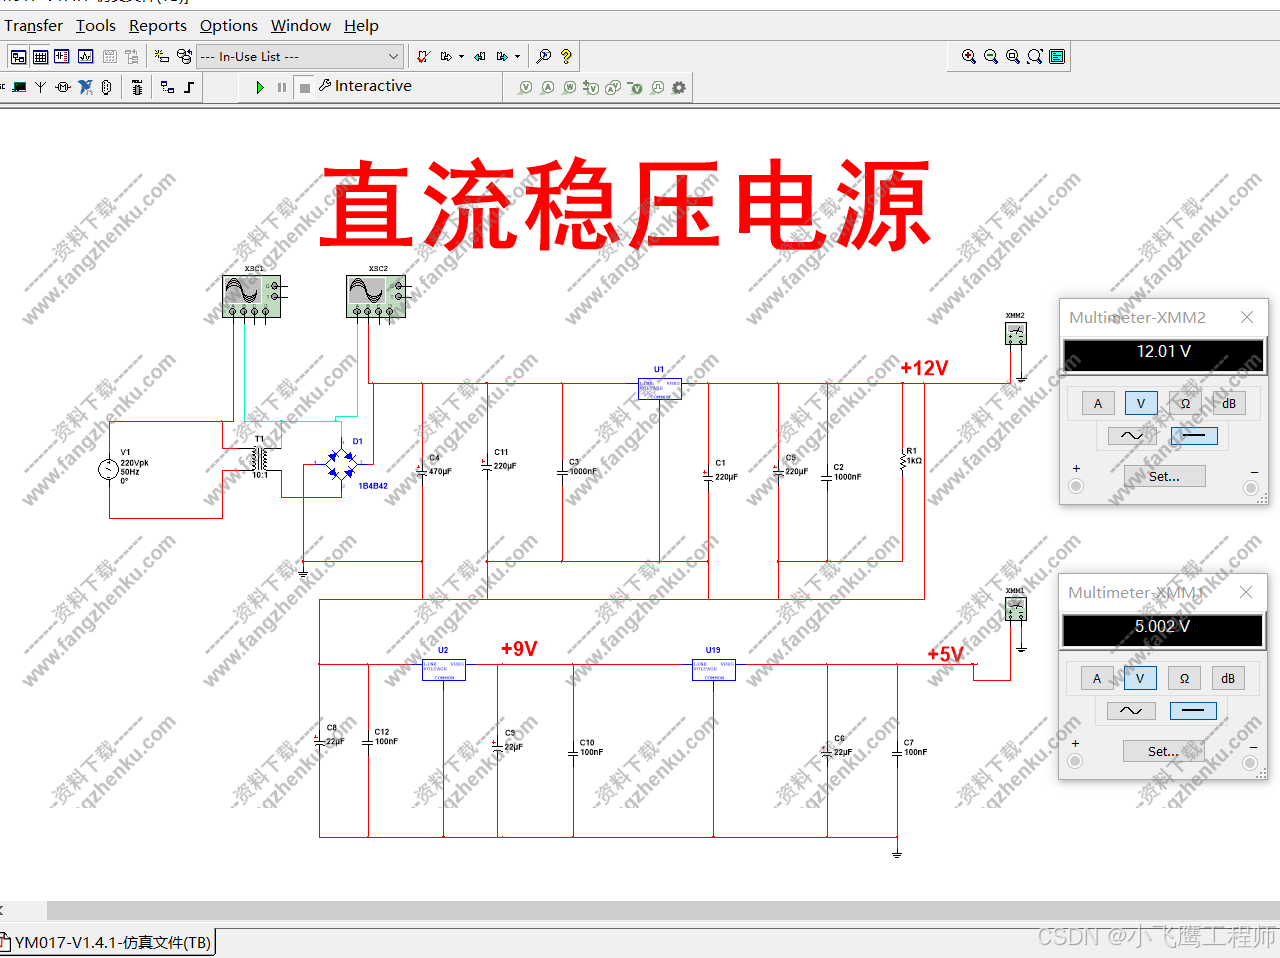Click Set on Multimeter-XMM1

click(x=1163, y=750)
